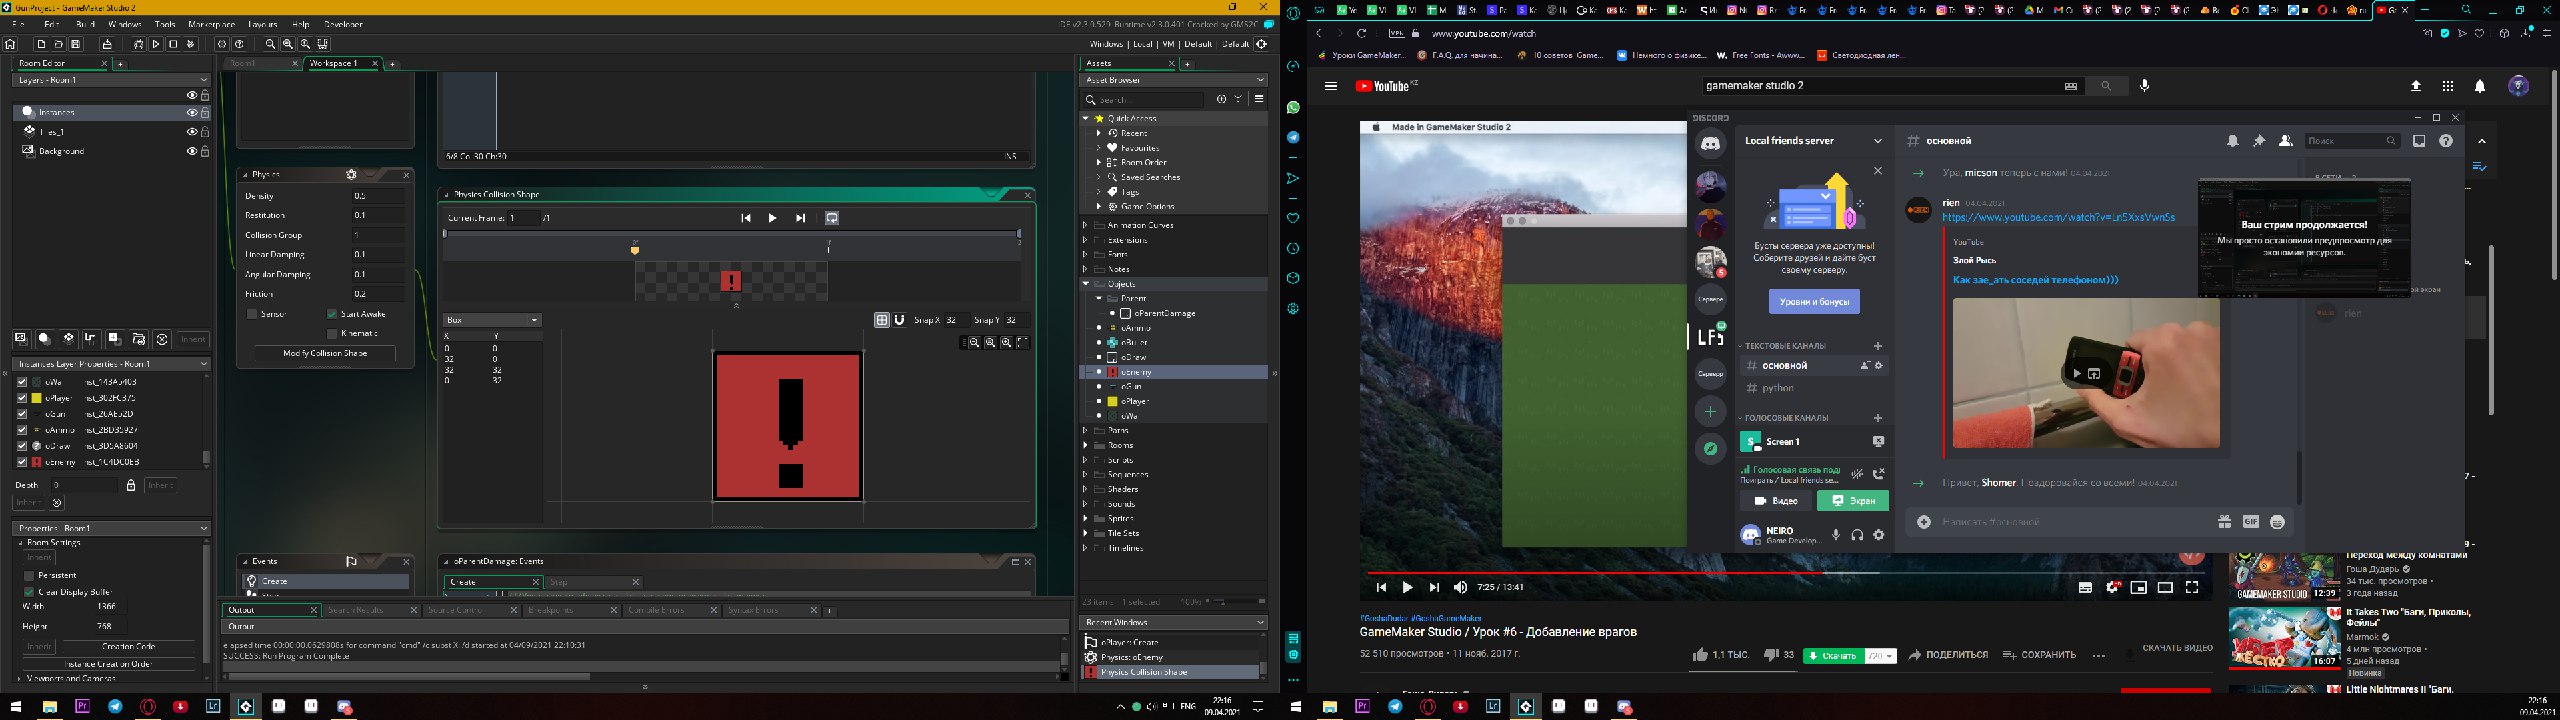Clean the build cache in GameMaker
2560x720 pixels.
point(191,44)
